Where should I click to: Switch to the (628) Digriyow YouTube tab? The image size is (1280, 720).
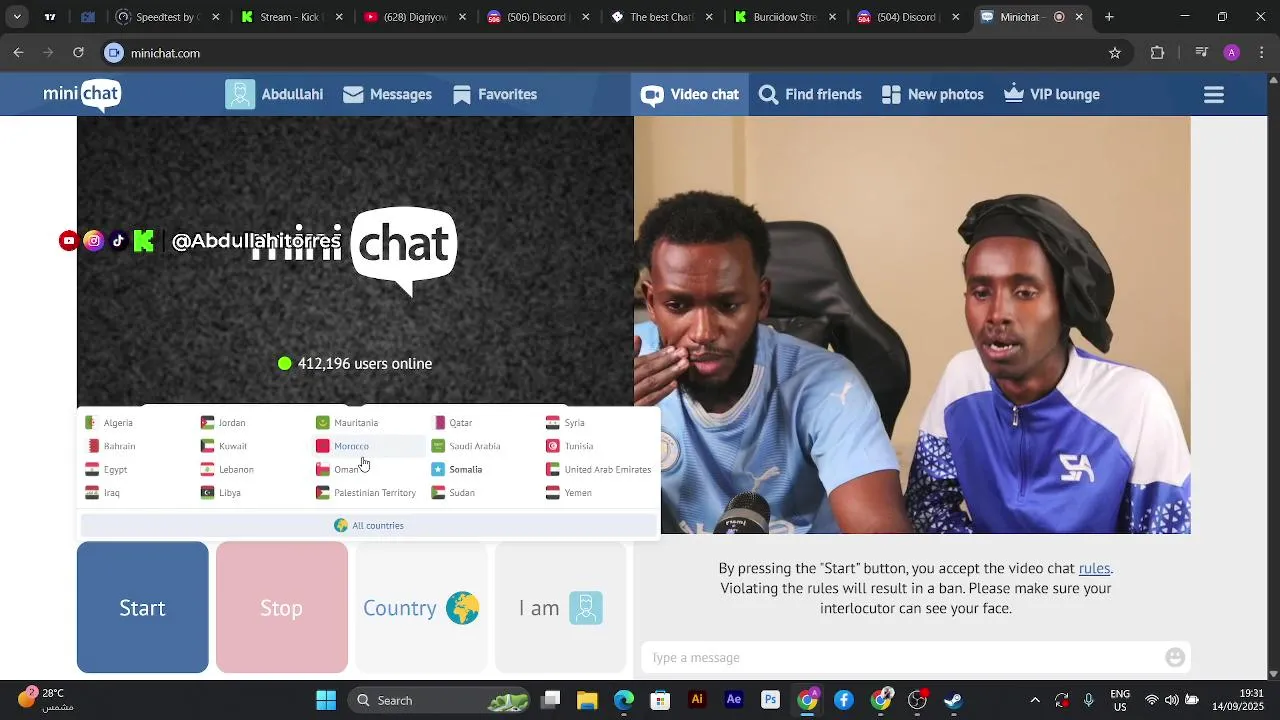point(414,17)
